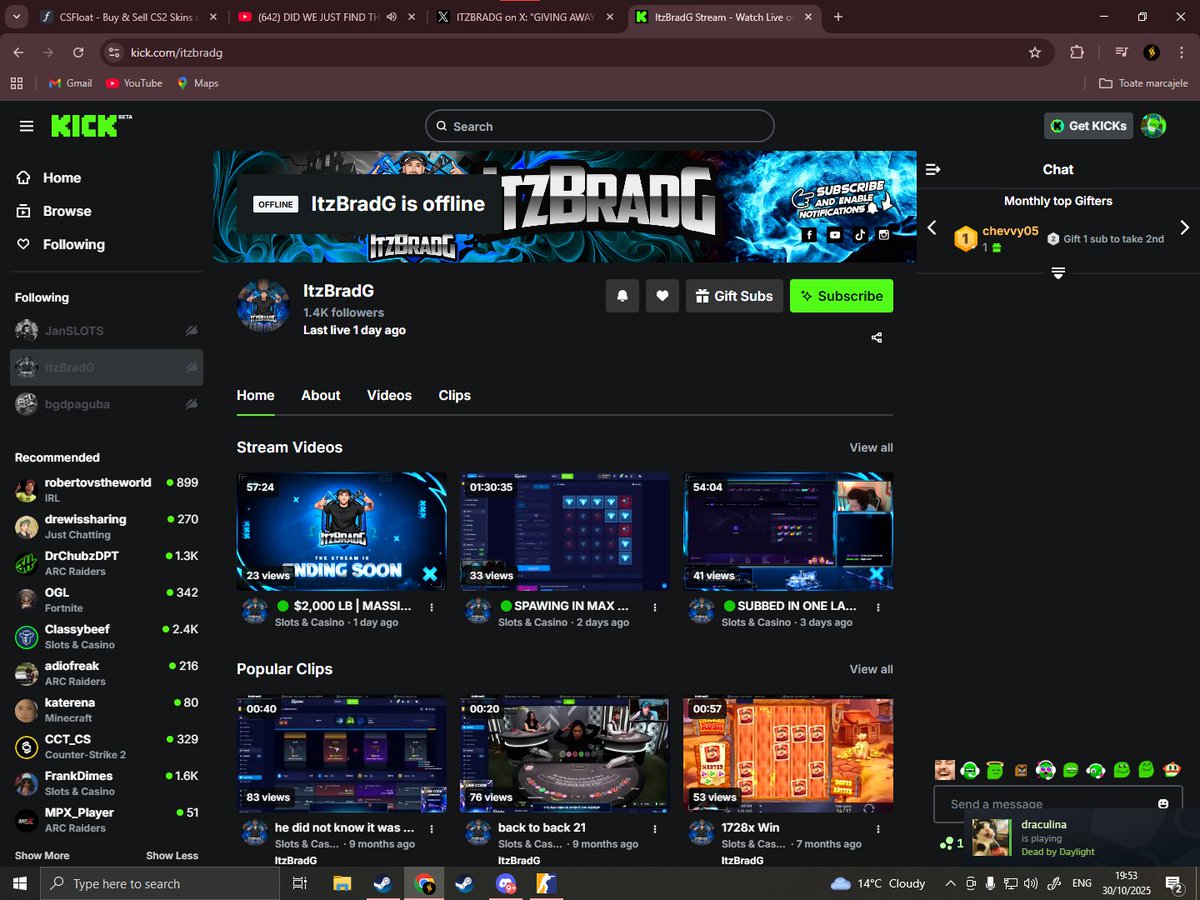The width and height of the screenshot is (1200, 900).
Task: Open JanSLOTS in the Following list
Action: tap(106, 331)
